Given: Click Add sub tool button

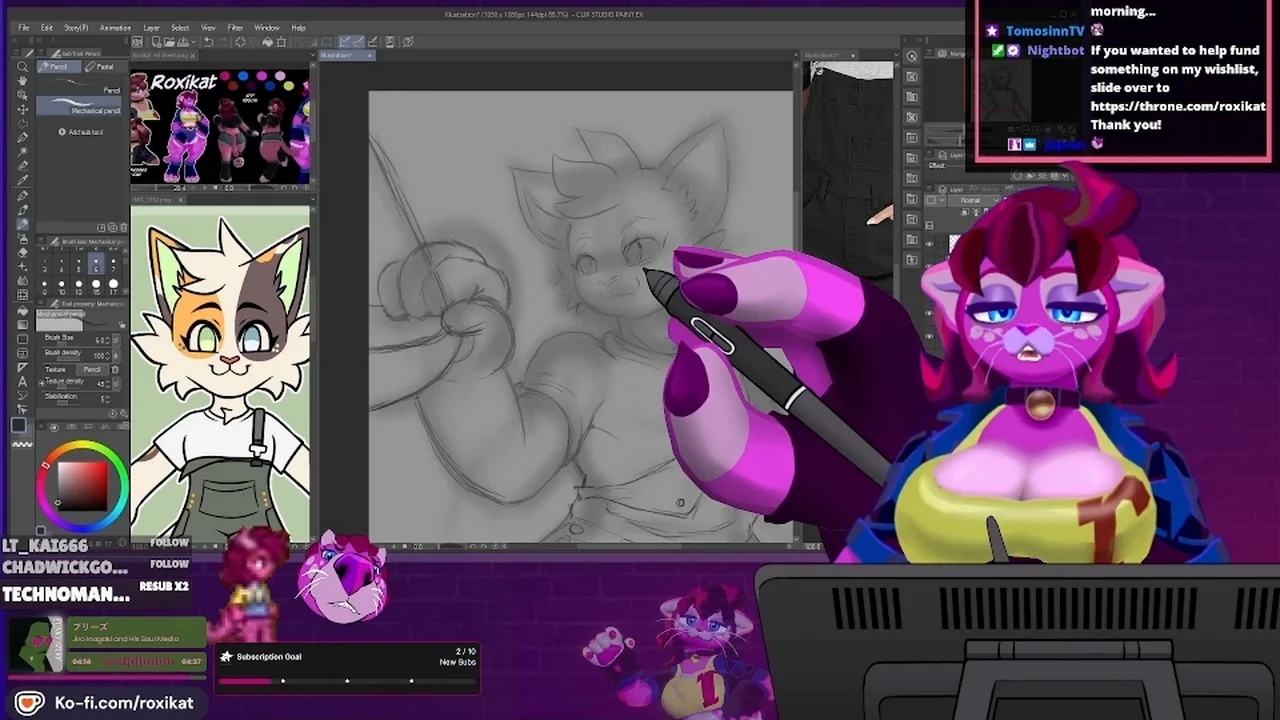Looking at the screenshot, I should point(81,132).
